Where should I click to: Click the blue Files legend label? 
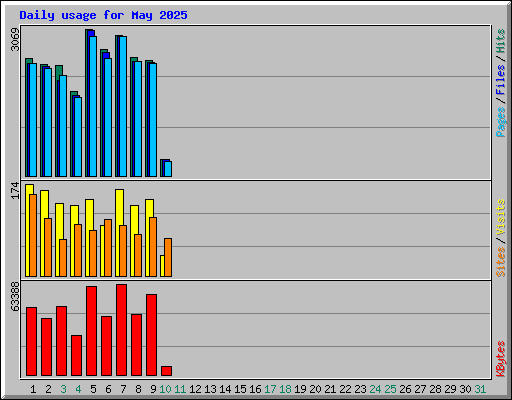click(x=500, y=80)
